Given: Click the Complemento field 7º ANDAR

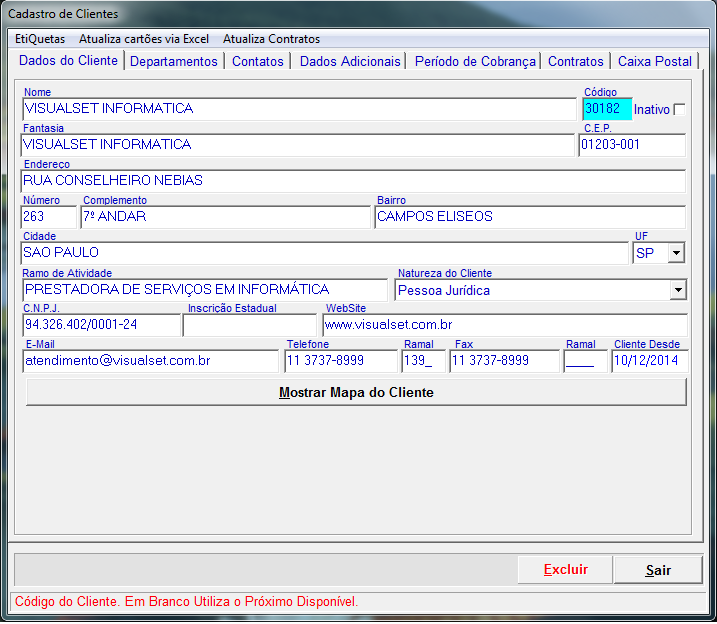Looking at the screenshot, I should pyautogui.click(x=225, y=217).
